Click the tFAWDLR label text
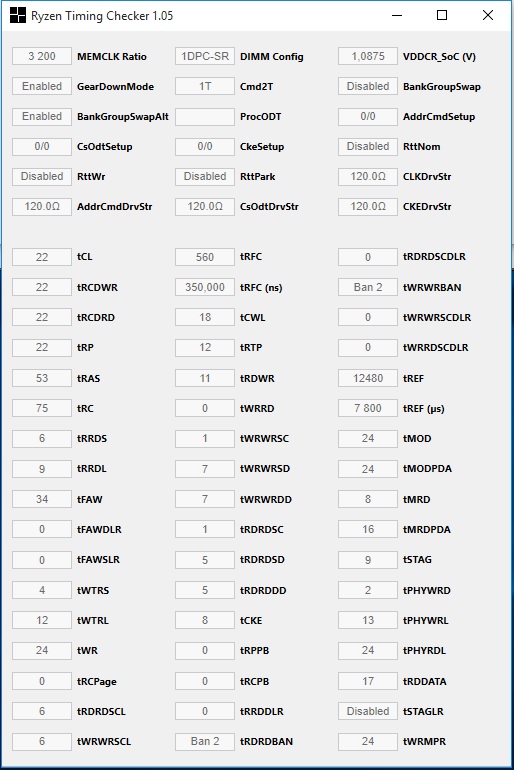Image resolution: width=514 pixels, height=770 pixels. (99, 529)
